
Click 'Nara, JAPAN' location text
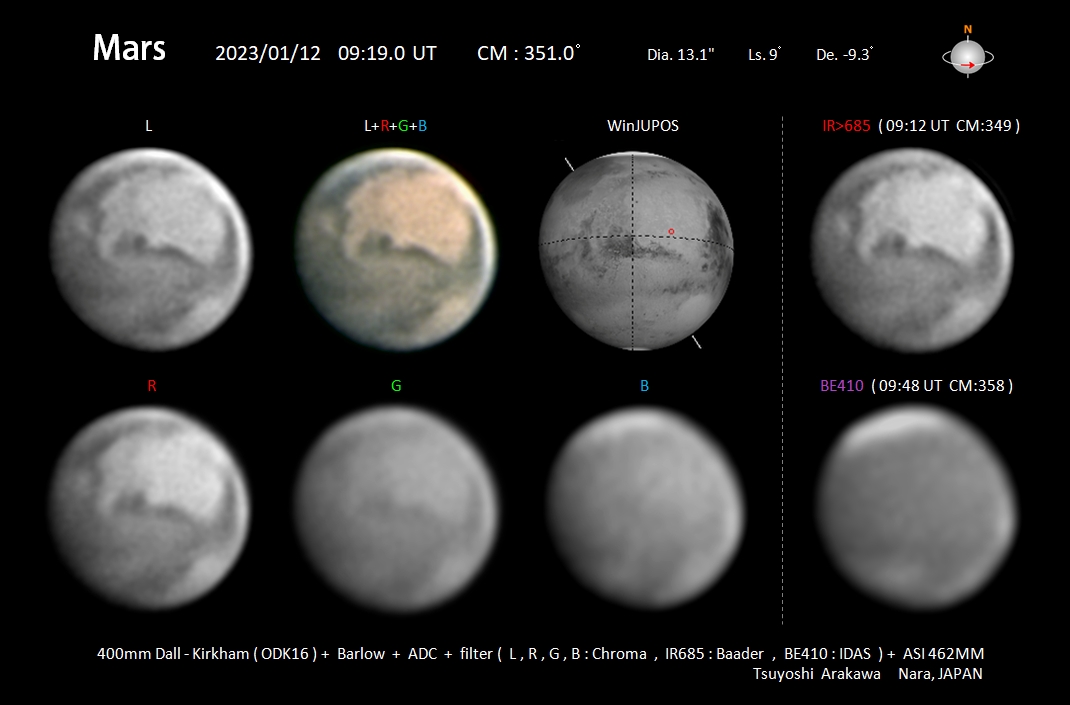coord(940,674)
